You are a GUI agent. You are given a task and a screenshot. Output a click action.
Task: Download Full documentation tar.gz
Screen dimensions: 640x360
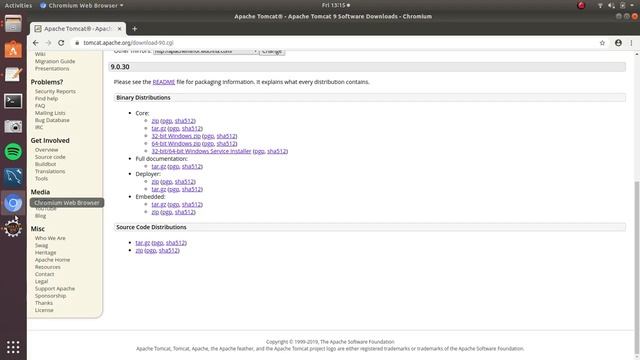159,167
